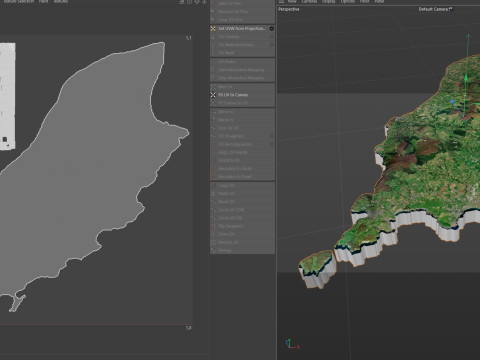Image resolution: width=480 pixels, height=360 pixels.
Task: Select Cycle UV CW
Action: point(242,218)
